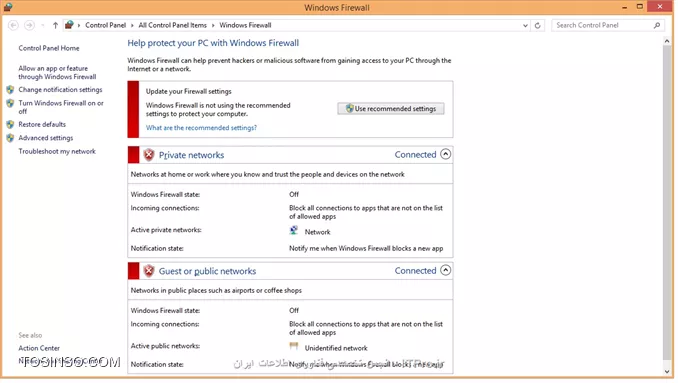
Task: Click the Unidentified network label
Action: point(336,348)
